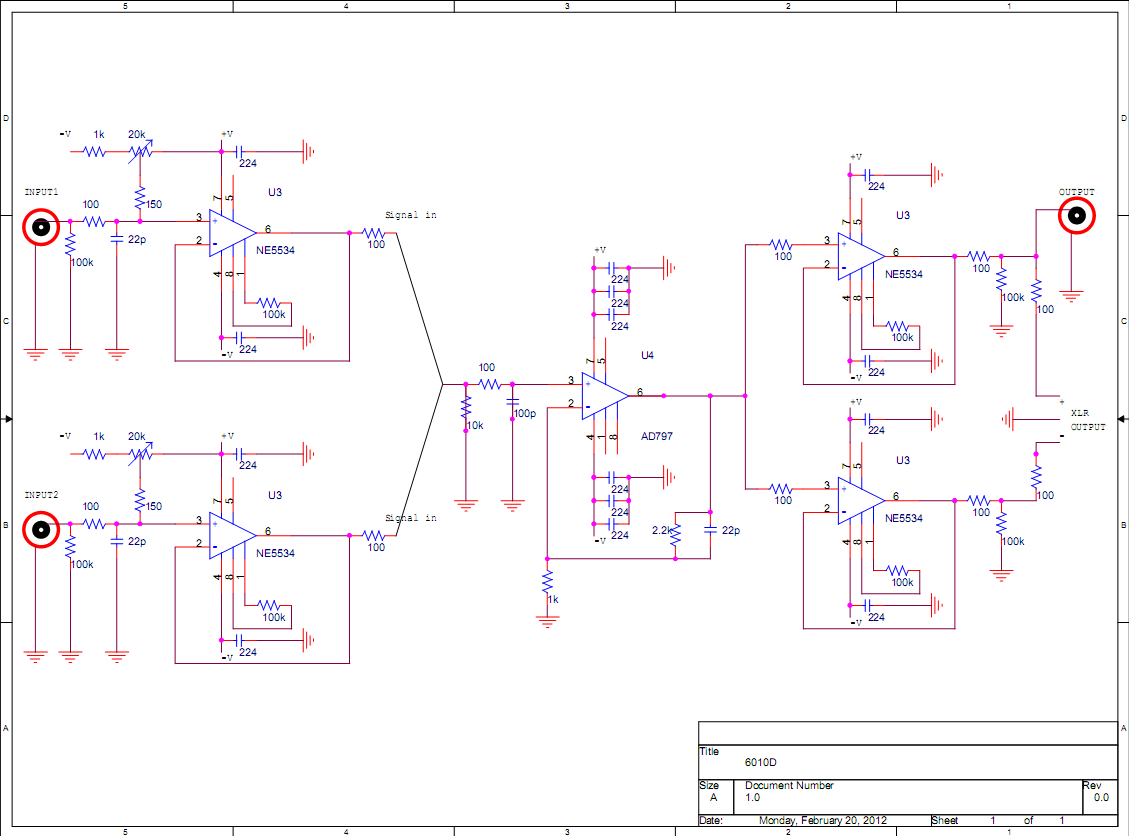Click document number value 1.0

752,797
